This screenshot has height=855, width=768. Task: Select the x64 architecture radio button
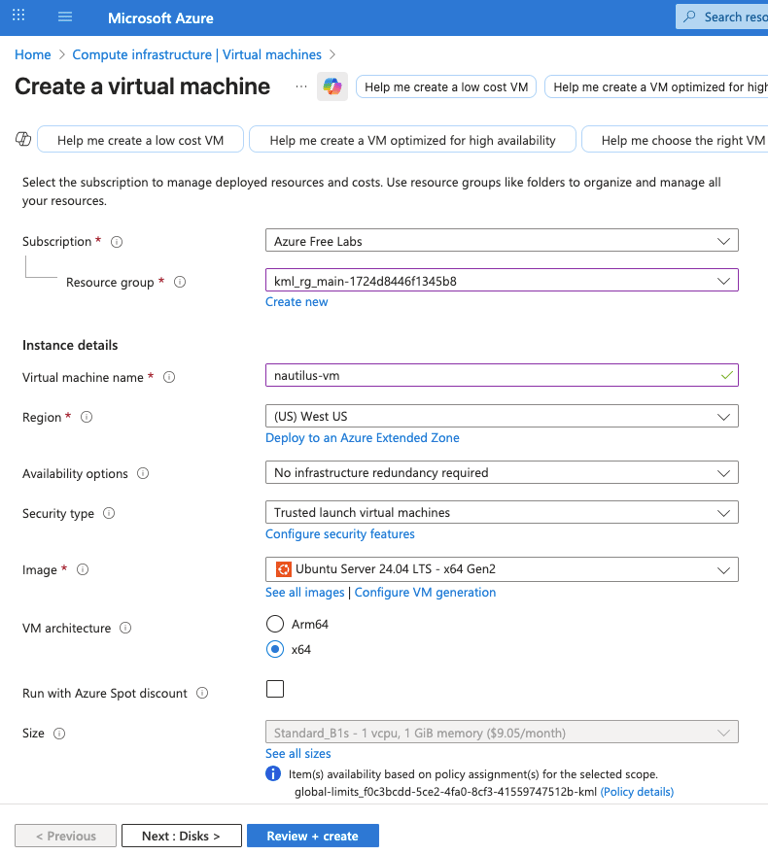tap(275, 649)
